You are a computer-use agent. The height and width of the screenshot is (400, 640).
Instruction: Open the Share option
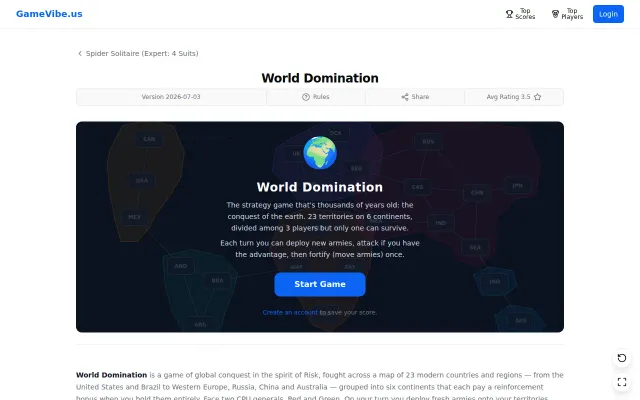(415, 97)
